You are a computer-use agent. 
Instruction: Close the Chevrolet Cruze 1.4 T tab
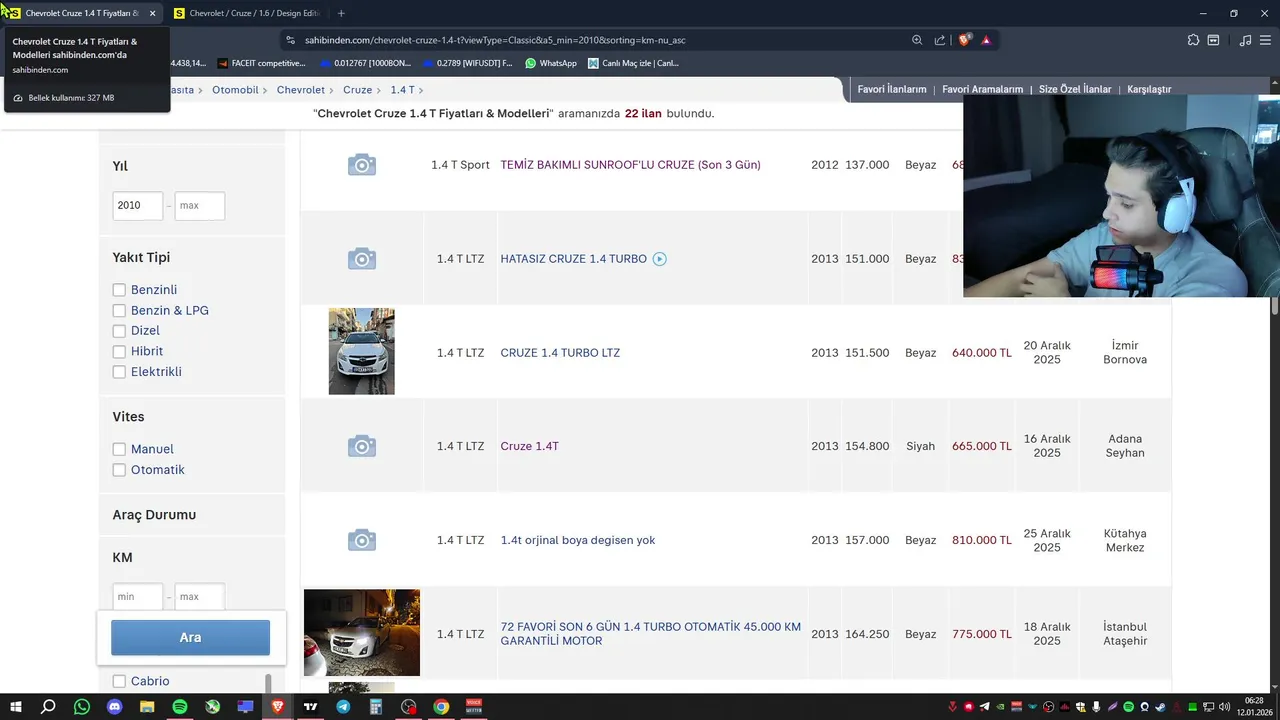click(152, 13)
